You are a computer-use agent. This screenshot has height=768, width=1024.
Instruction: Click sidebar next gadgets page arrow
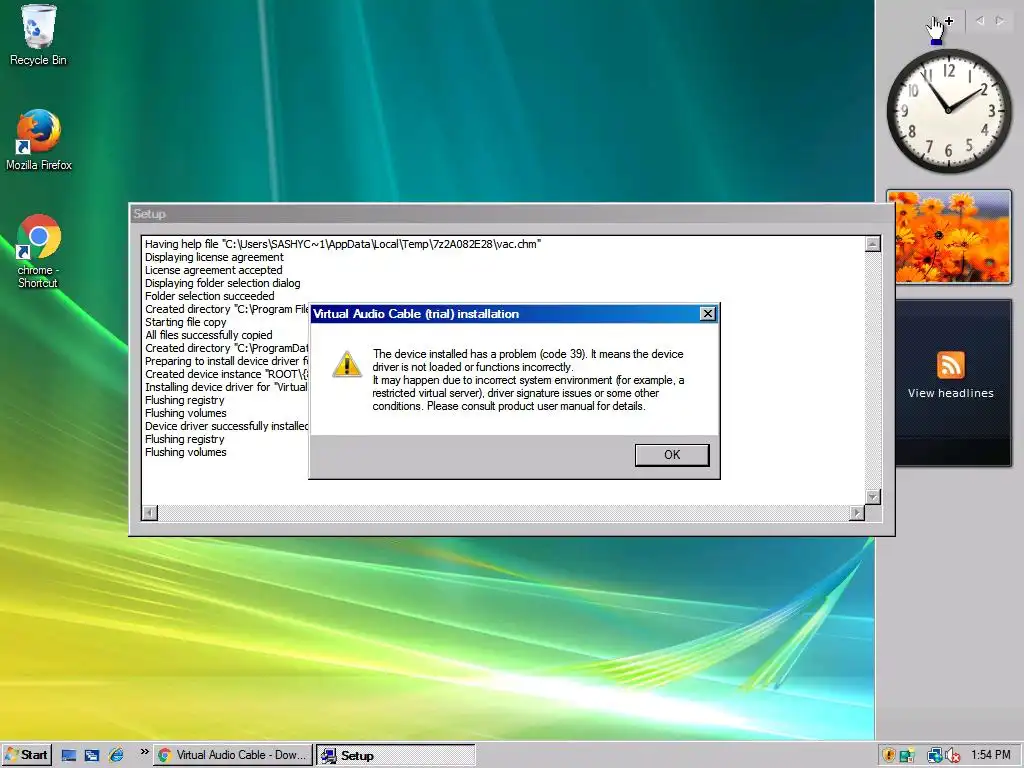point(1000,21)
